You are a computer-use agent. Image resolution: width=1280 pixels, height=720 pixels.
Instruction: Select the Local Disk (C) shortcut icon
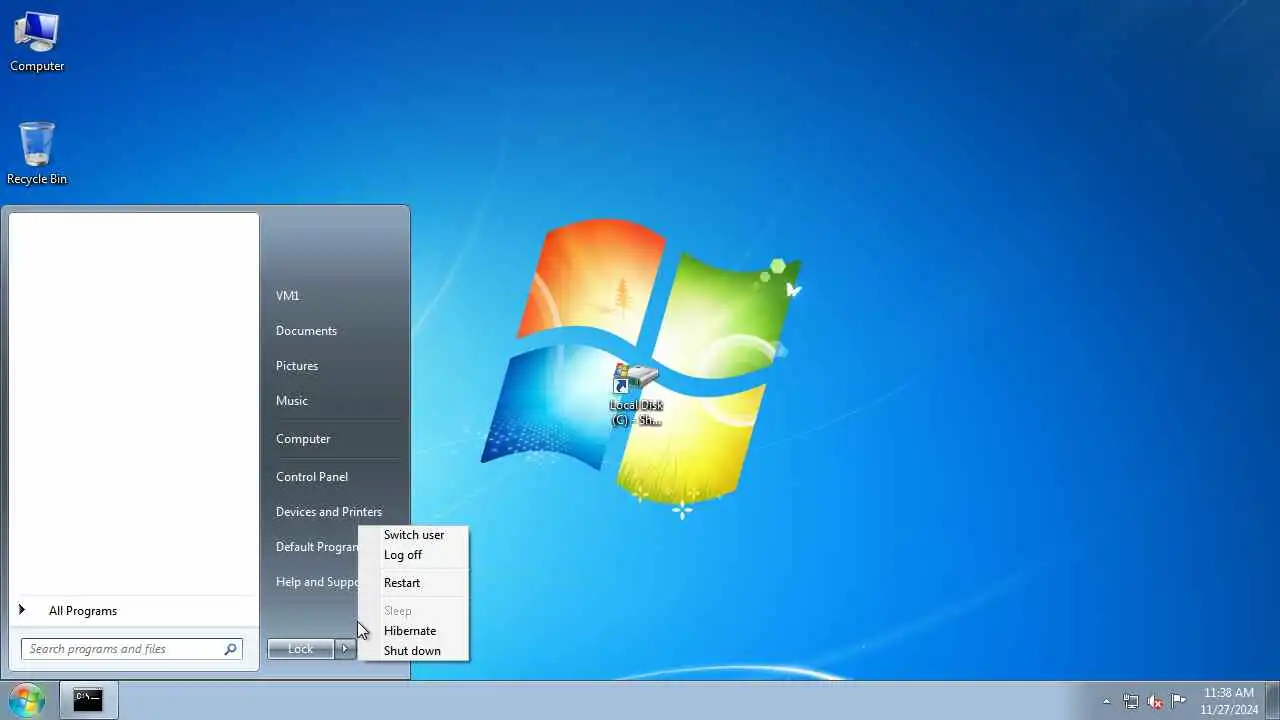636,396
